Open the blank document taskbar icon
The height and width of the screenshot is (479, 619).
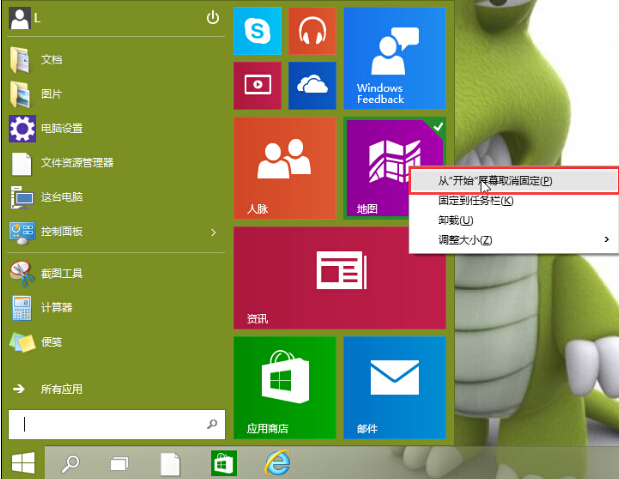point(170,464)
